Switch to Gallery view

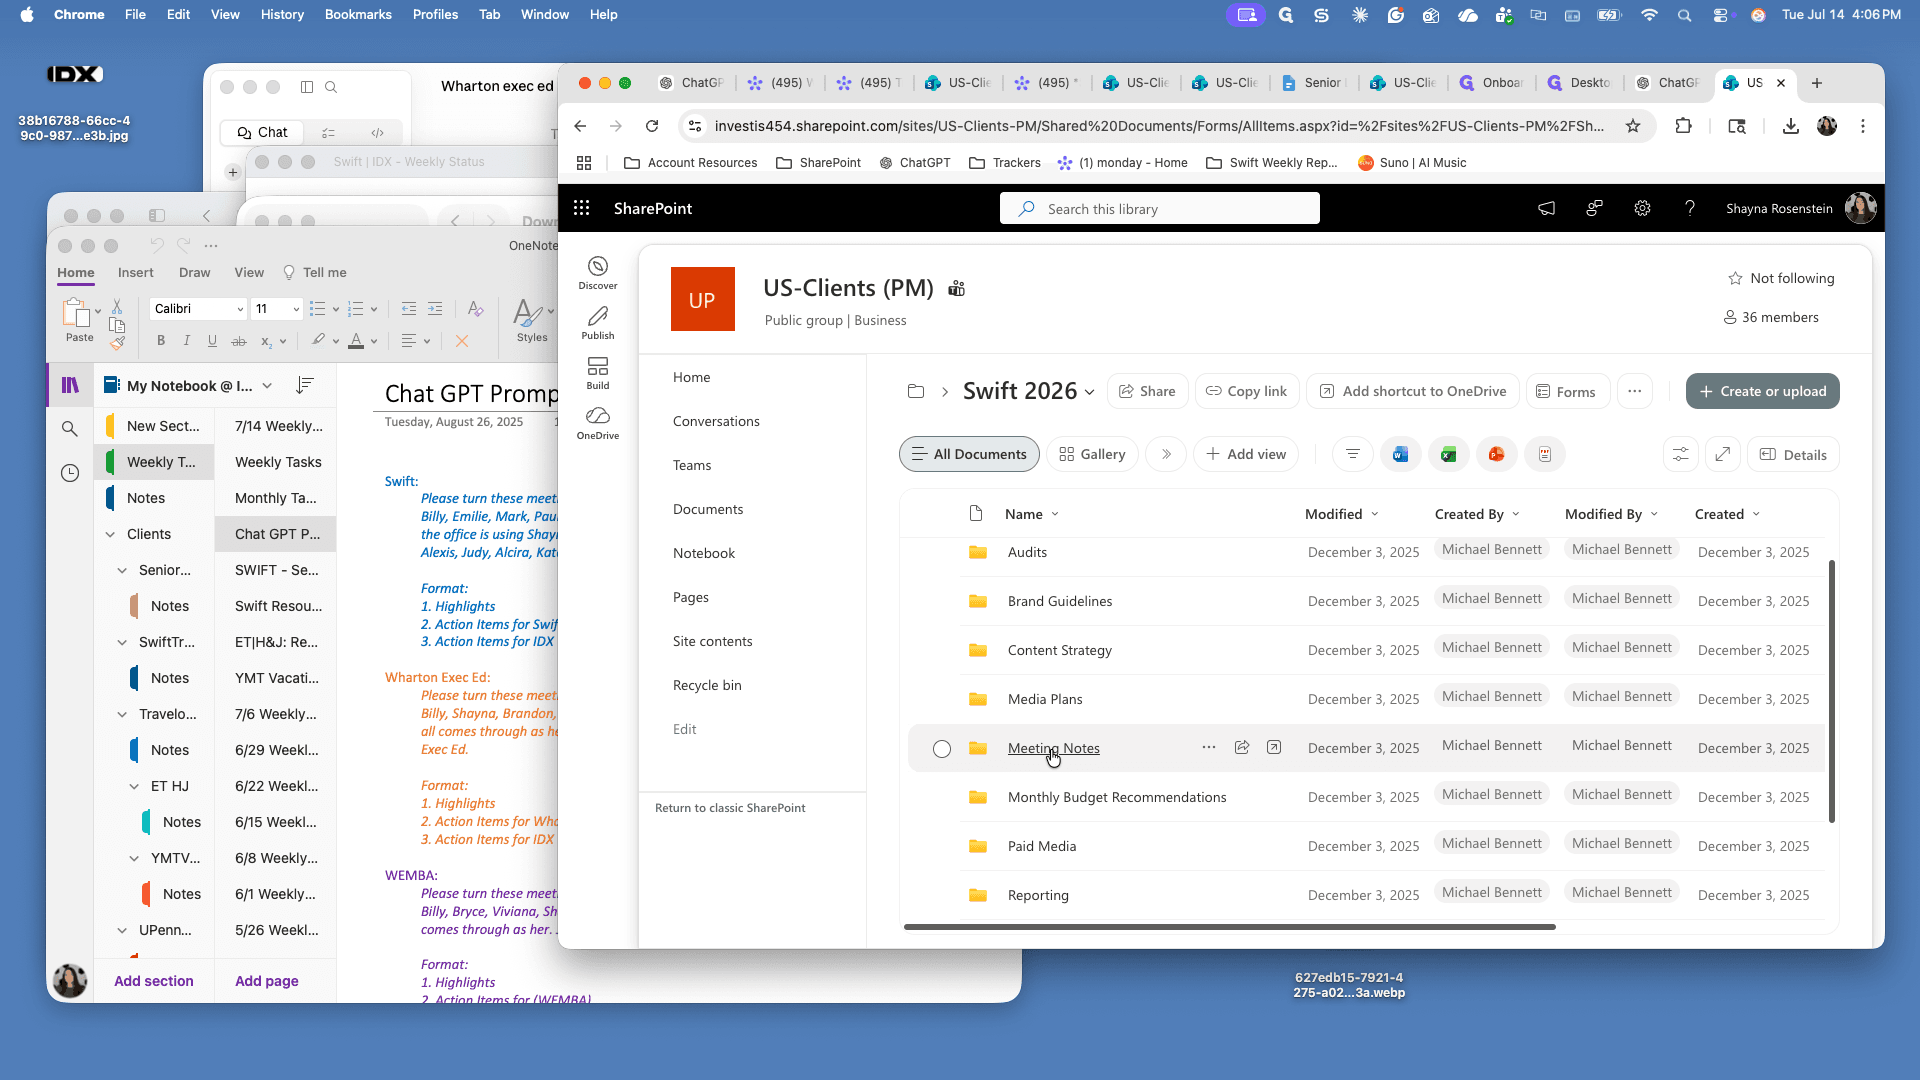(x=1092, y=454)
